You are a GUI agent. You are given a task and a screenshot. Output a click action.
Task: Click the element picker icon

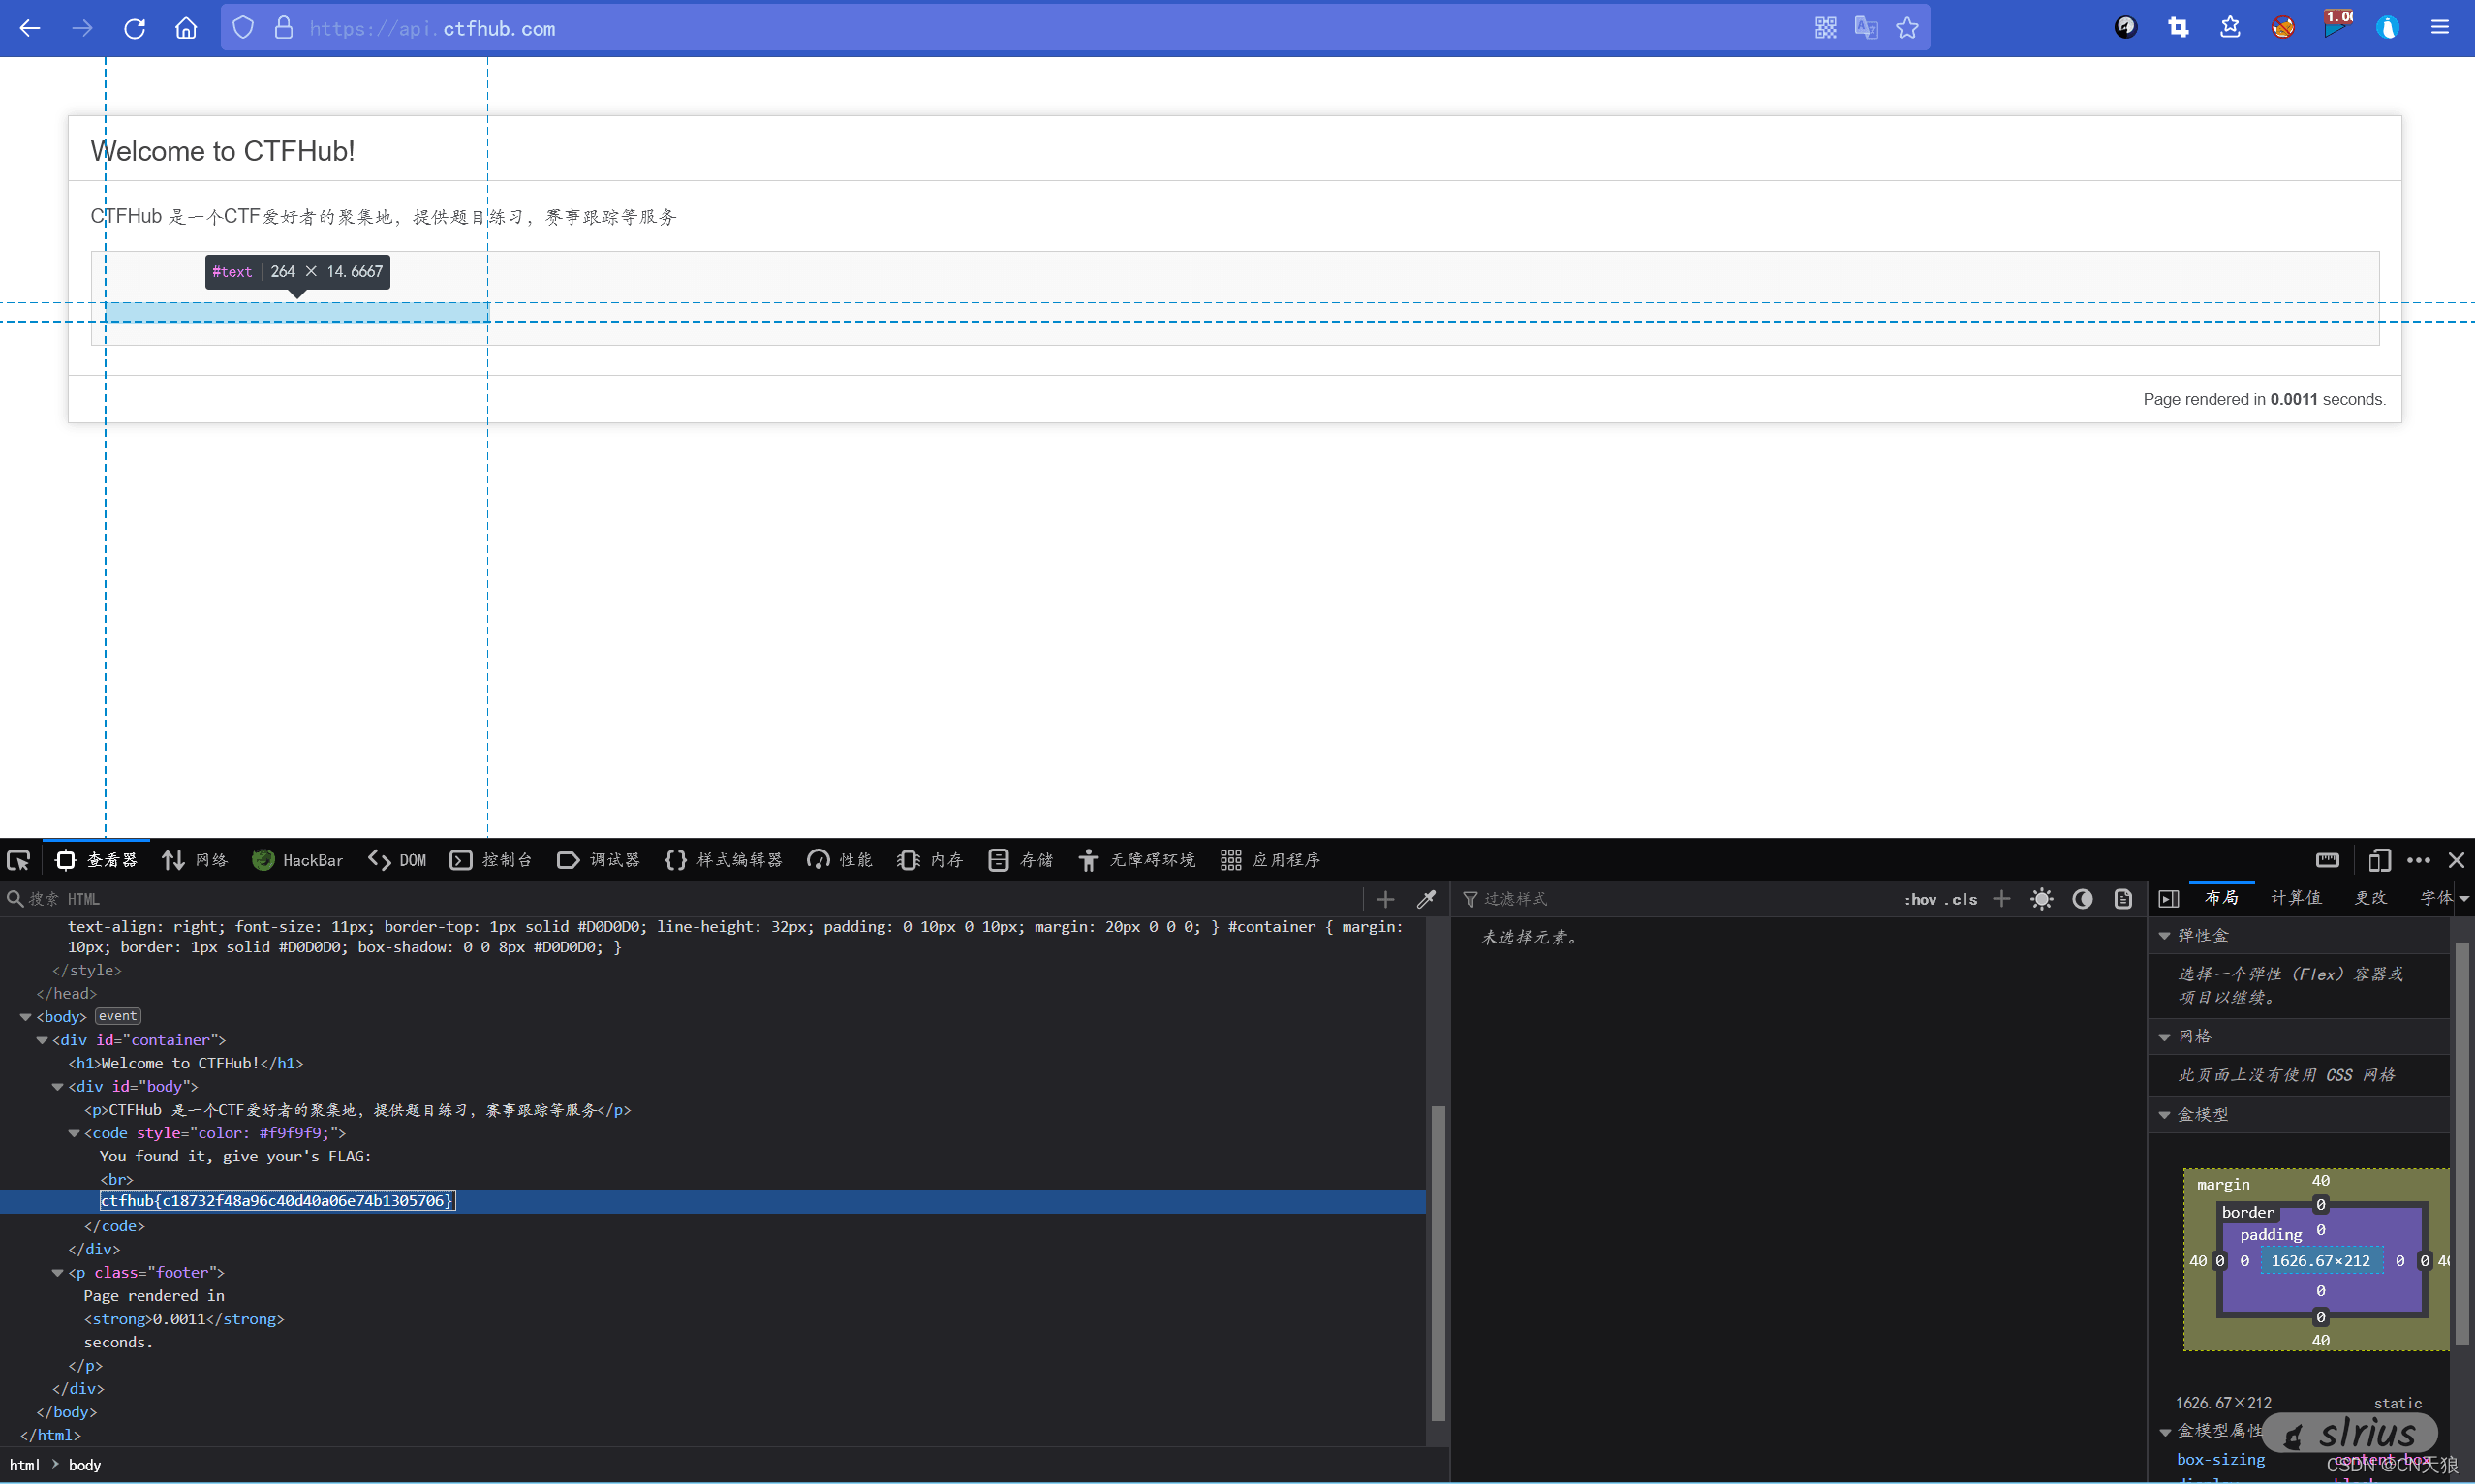19,860
